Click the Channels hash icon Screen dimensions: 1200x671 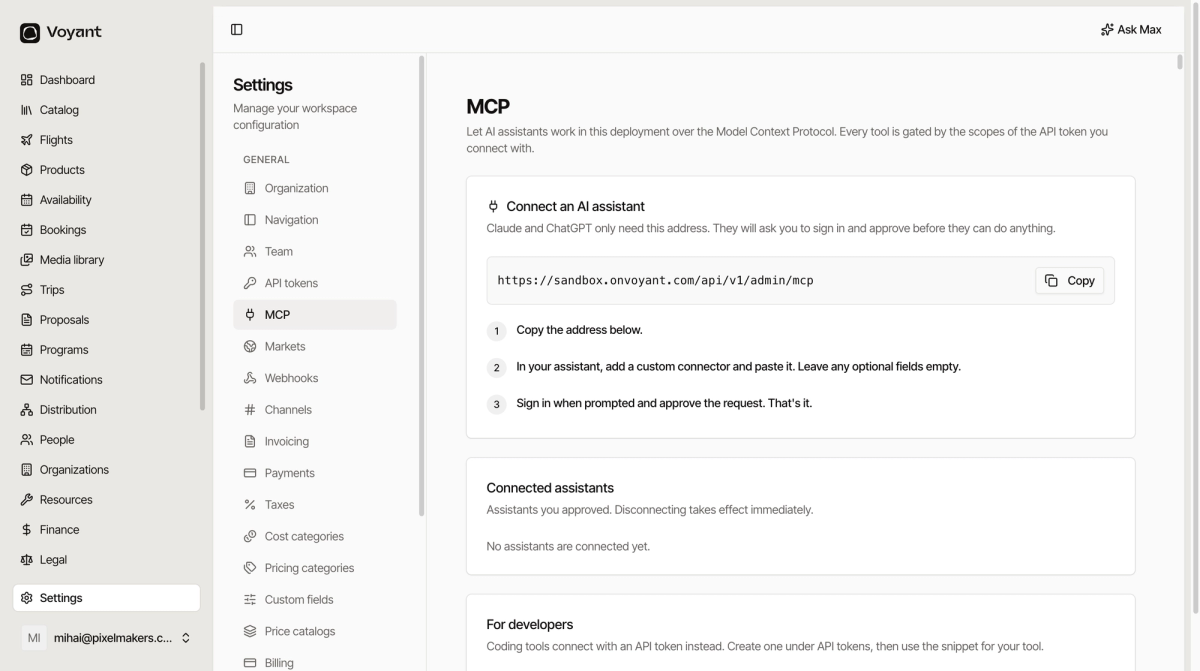pyautogui.click(x=250, y=410)
